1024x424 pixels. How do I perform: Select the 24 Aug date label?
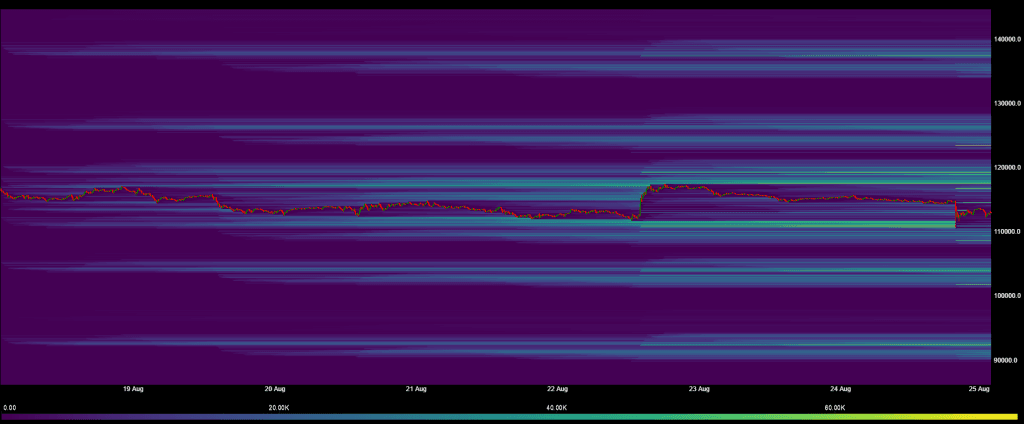click(840, 389)
